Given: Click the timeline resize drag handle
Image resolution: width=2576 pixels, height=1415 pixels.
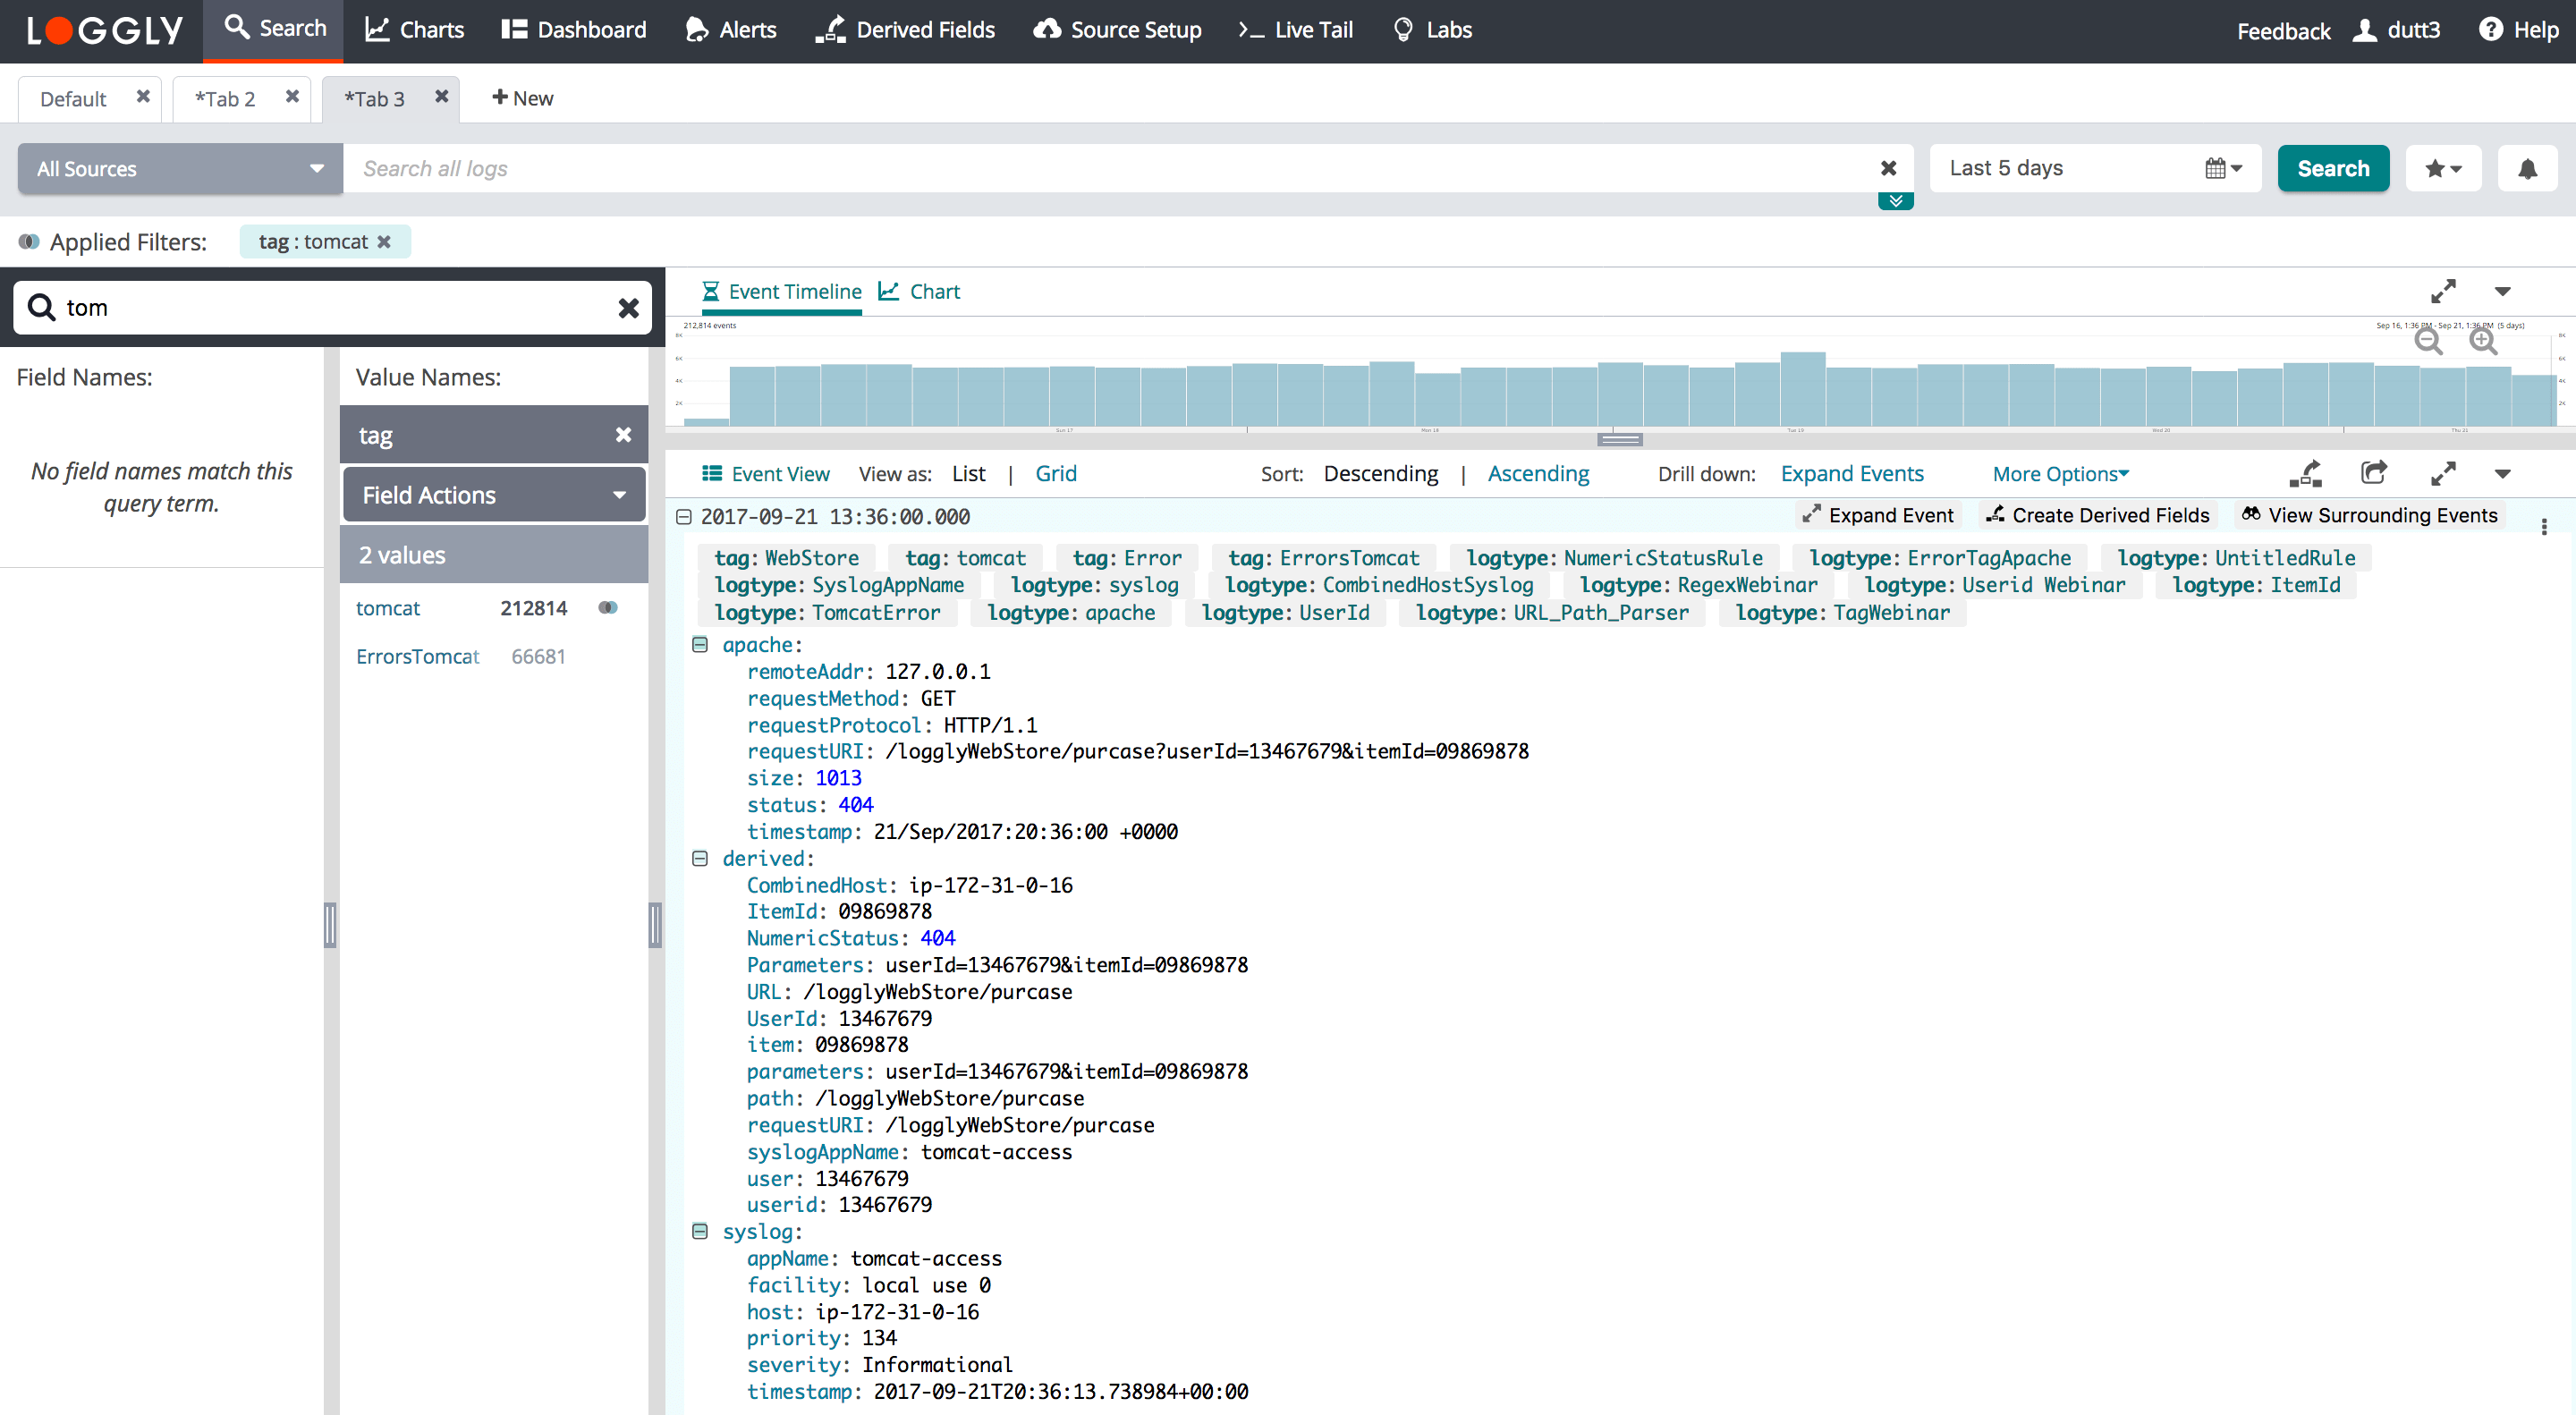Looking at the screenshot, I should point(1619,439).
